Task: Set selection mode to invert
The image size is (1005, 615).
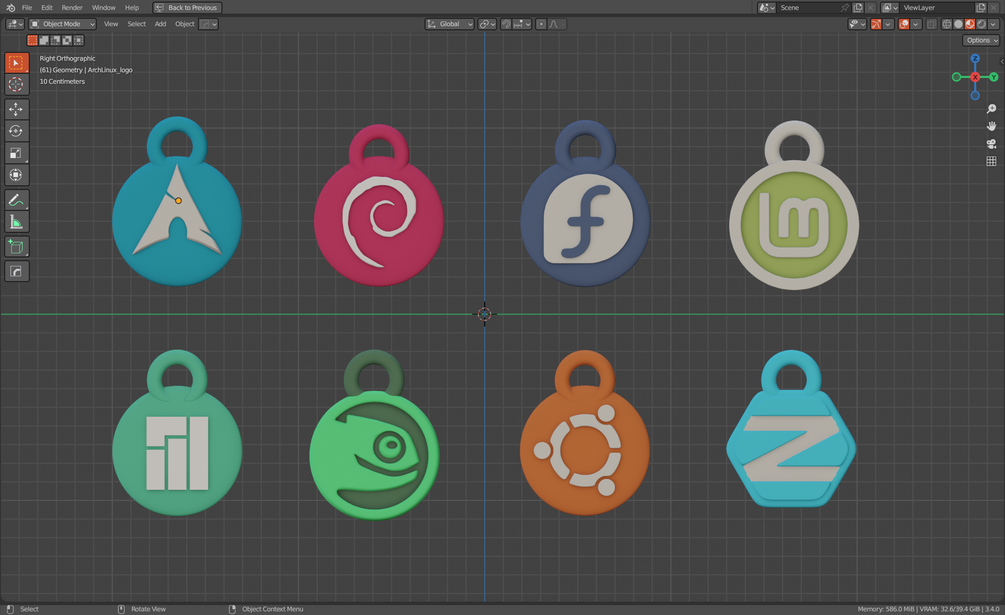Action: pos(67,40)
